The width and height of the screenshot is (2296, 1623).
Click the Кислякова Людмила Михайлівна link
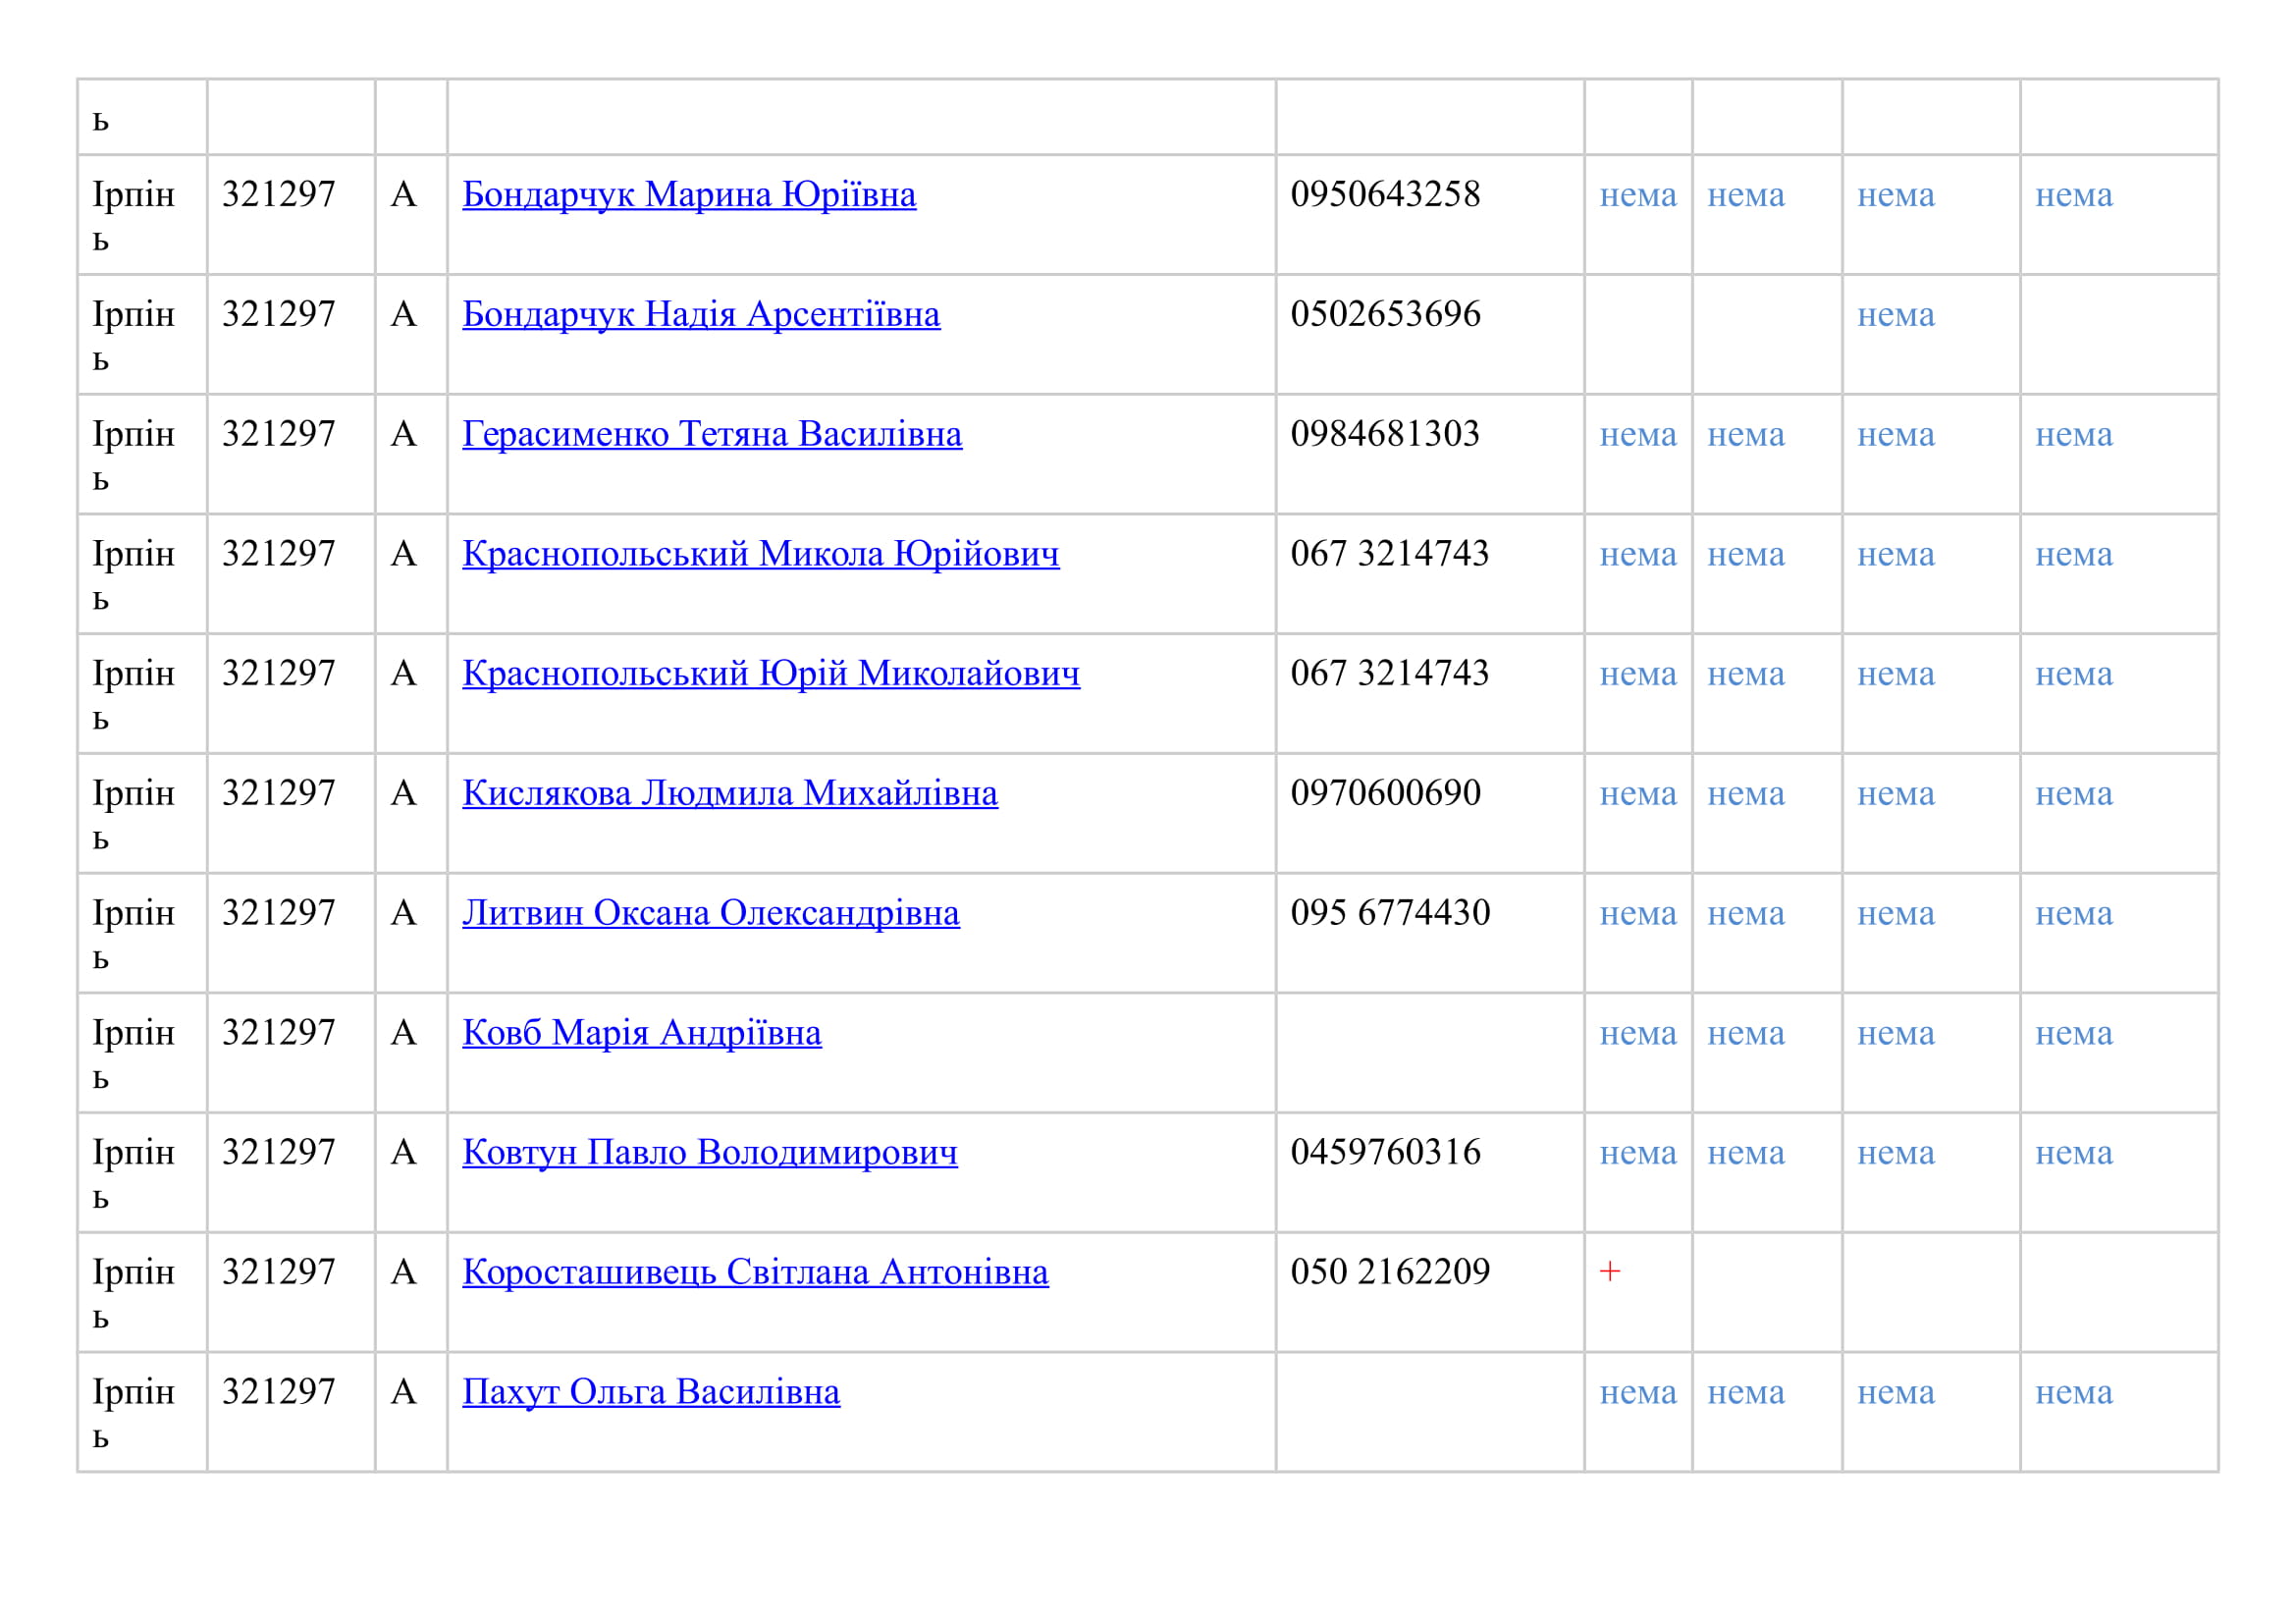click(729, 795)
